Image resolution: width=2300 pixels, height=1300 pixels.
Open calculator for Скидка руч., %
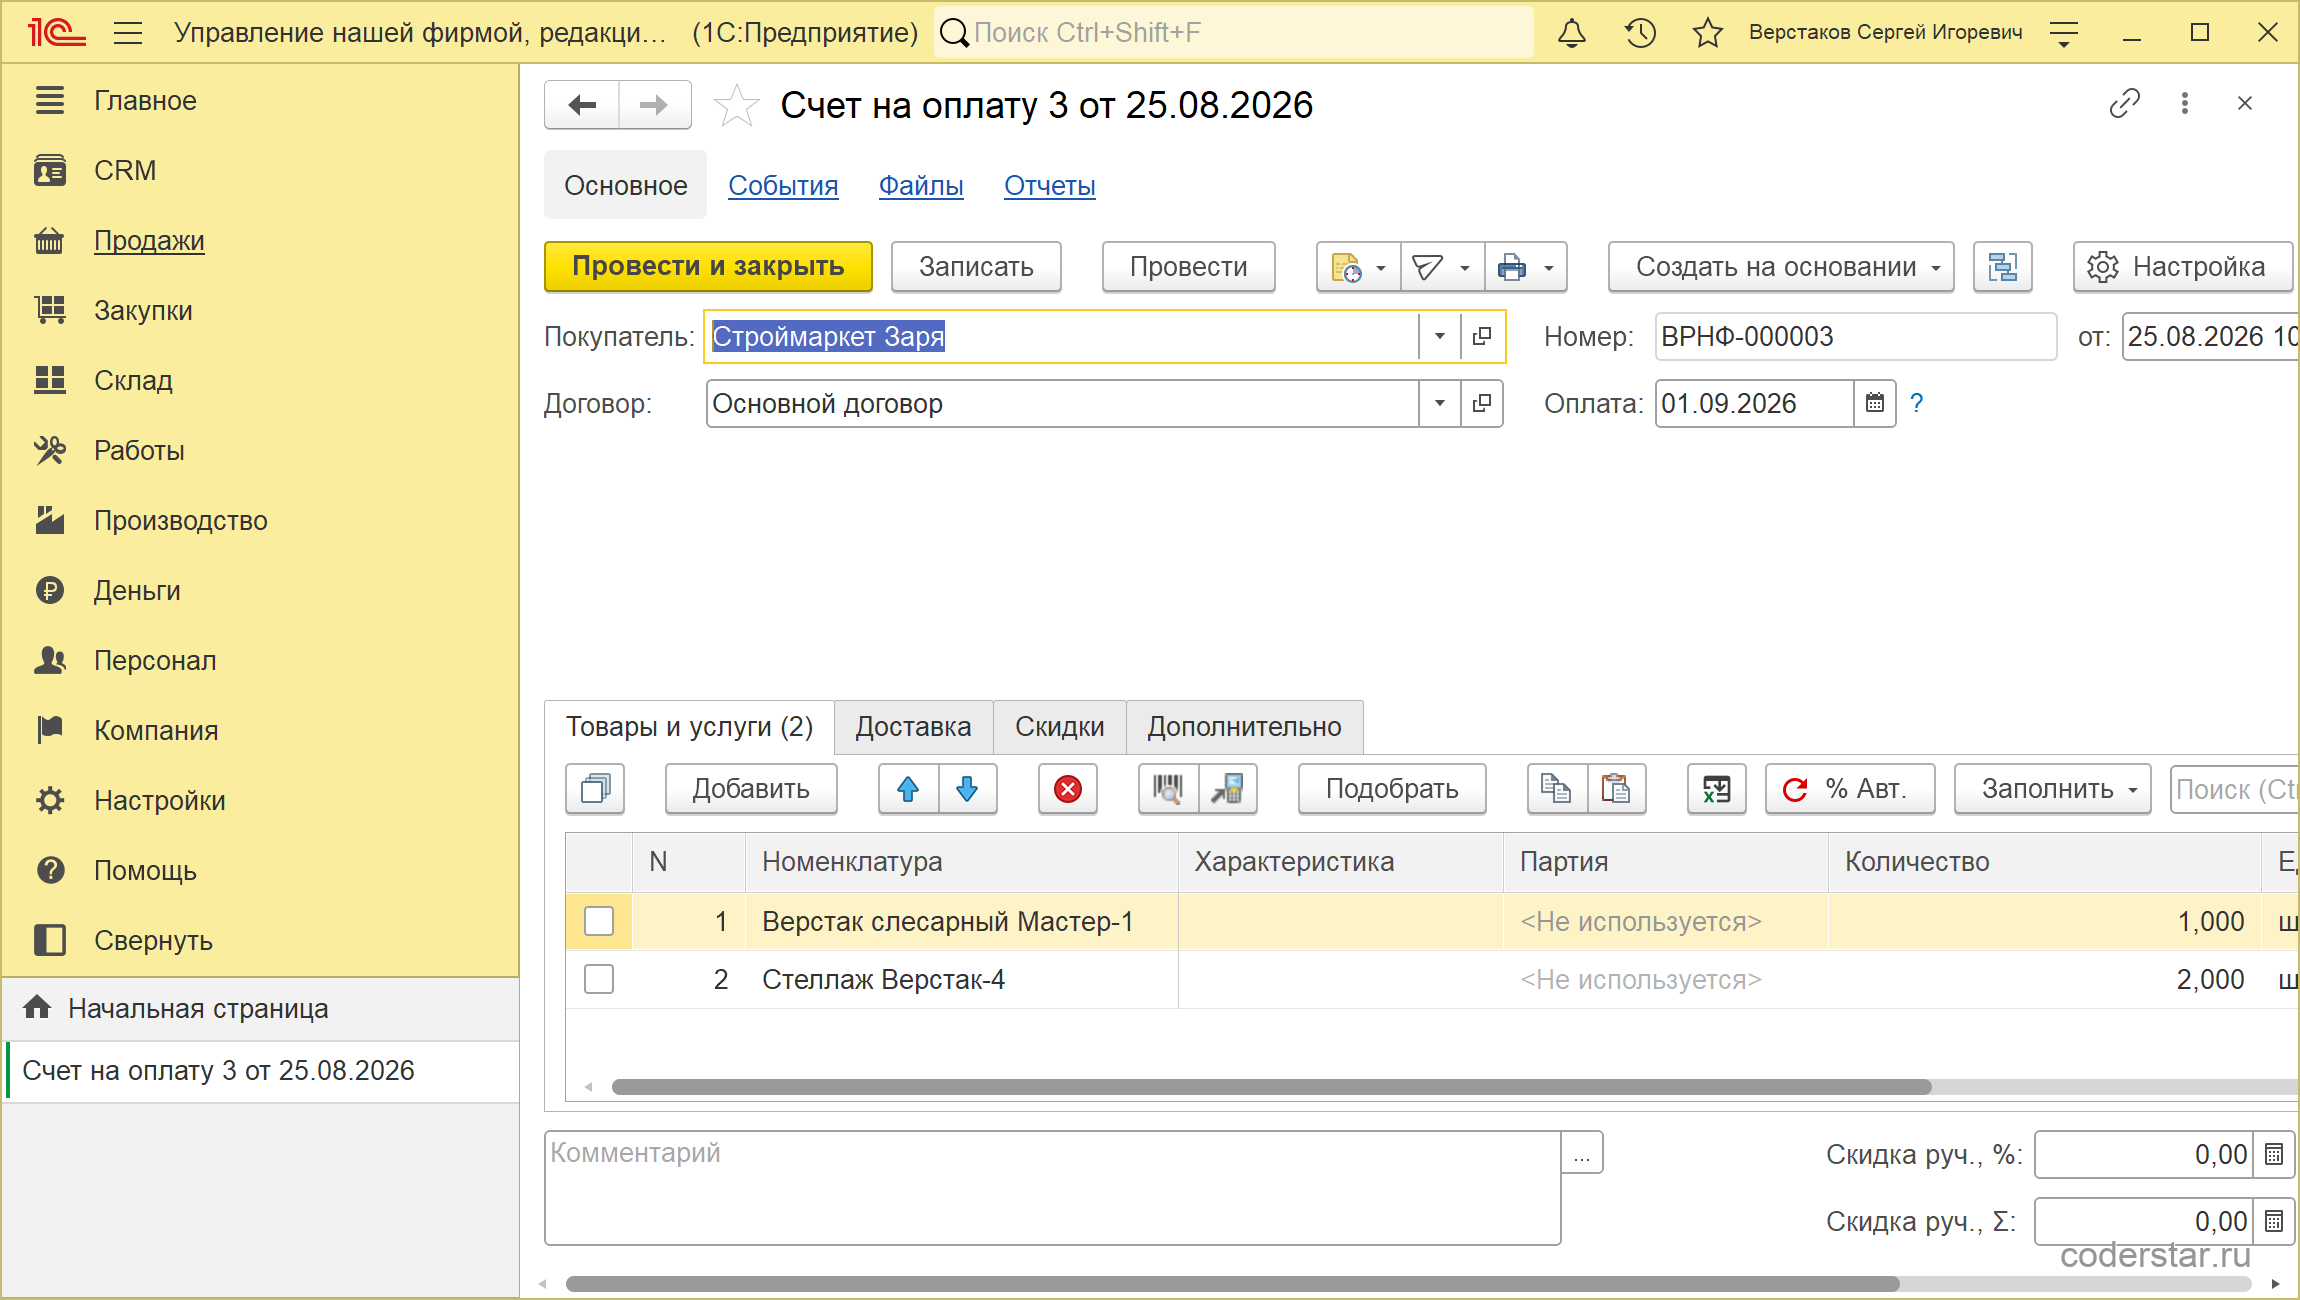tap(2274, 1154)
